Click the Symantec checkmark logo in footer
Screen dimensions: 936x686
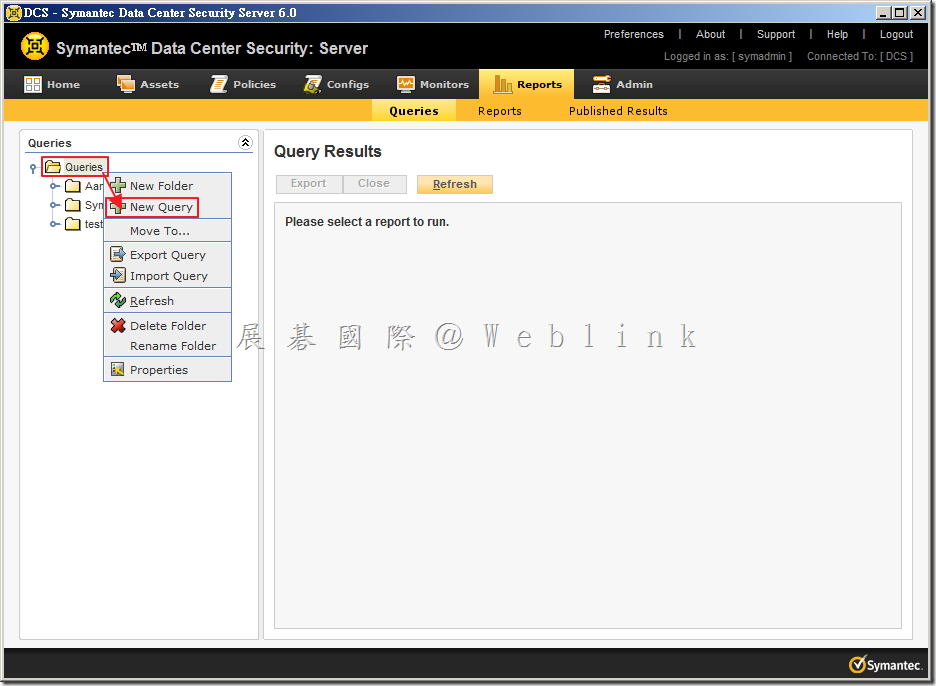(886, 664)
